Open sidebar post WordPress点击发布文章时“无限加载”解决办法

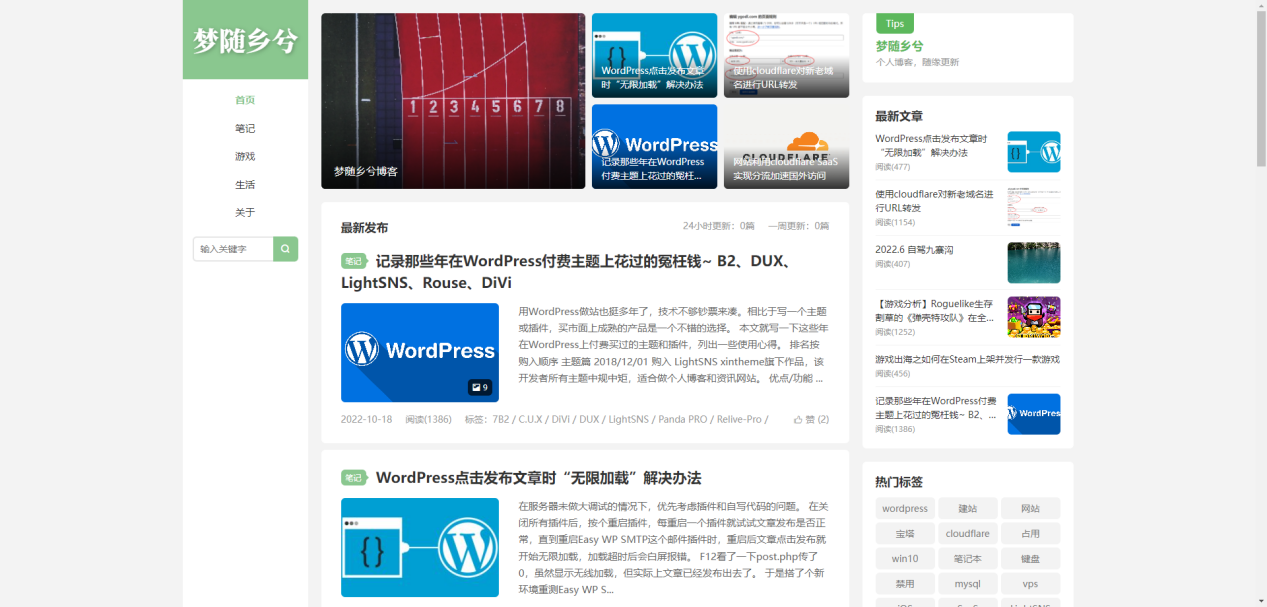click(931, 146)
